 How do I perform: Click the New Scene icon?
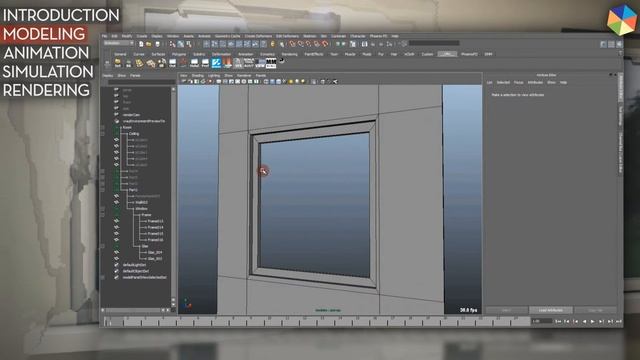pyautogui.click(x=141, y=44)
